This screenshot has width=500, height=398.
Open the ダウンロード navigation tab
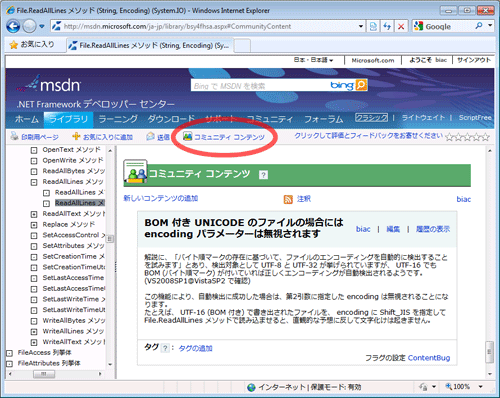tap(171, 119)
